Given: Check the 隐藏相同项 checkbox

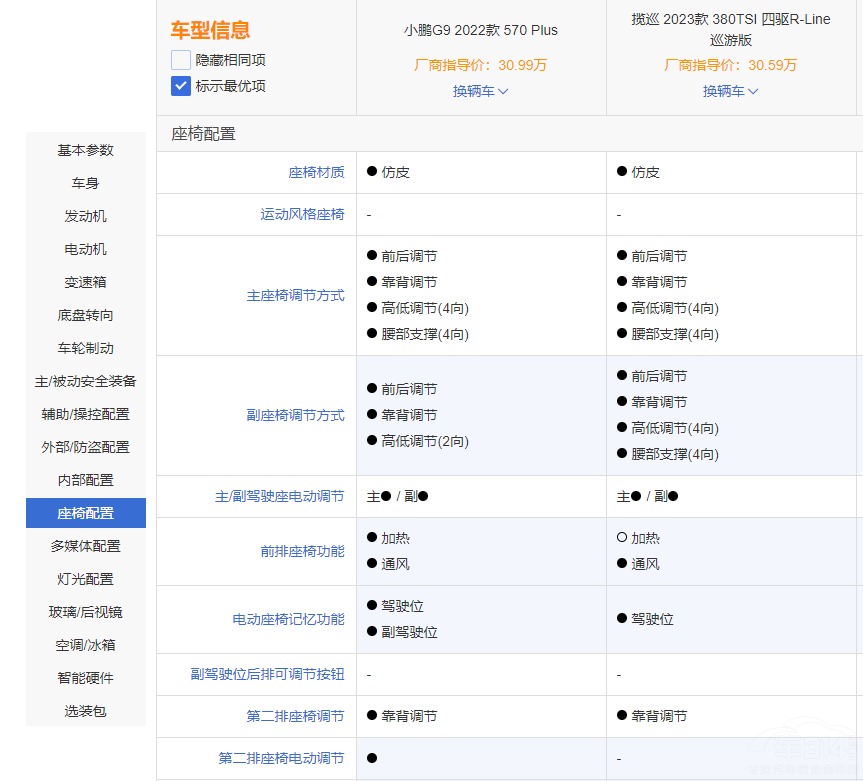Looking at the screenshot, I should (x=181, y=60).
